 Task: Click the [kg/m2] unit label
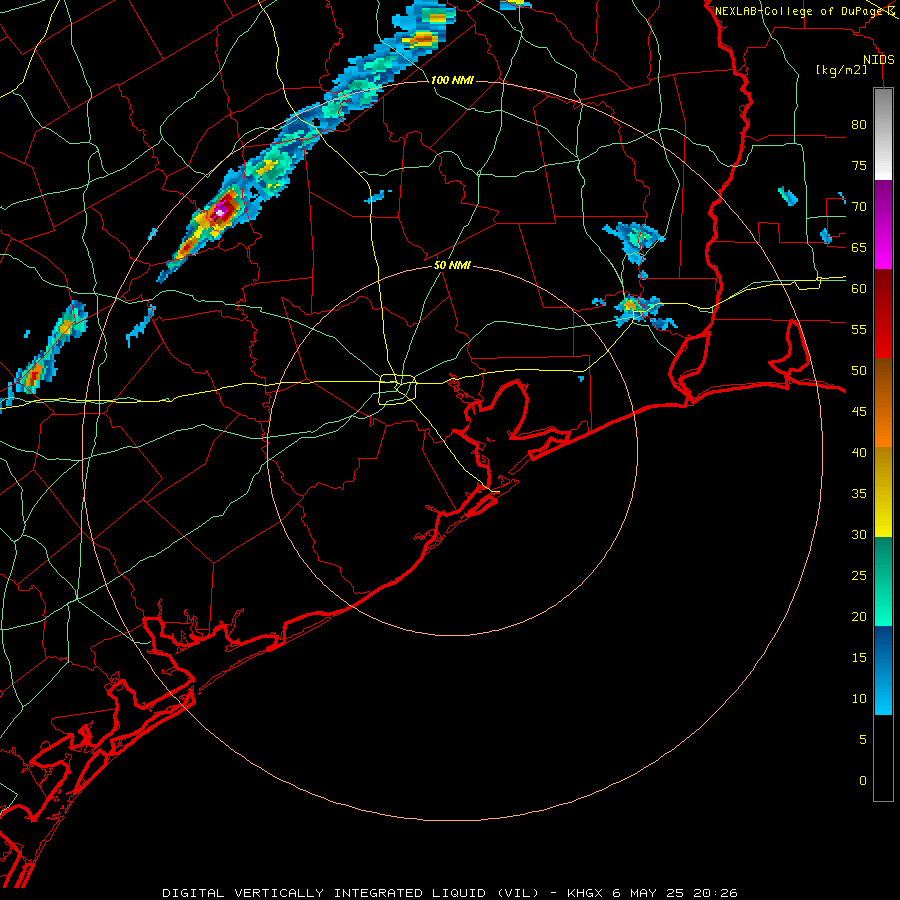pyautogui.click(x=841, y=70)
